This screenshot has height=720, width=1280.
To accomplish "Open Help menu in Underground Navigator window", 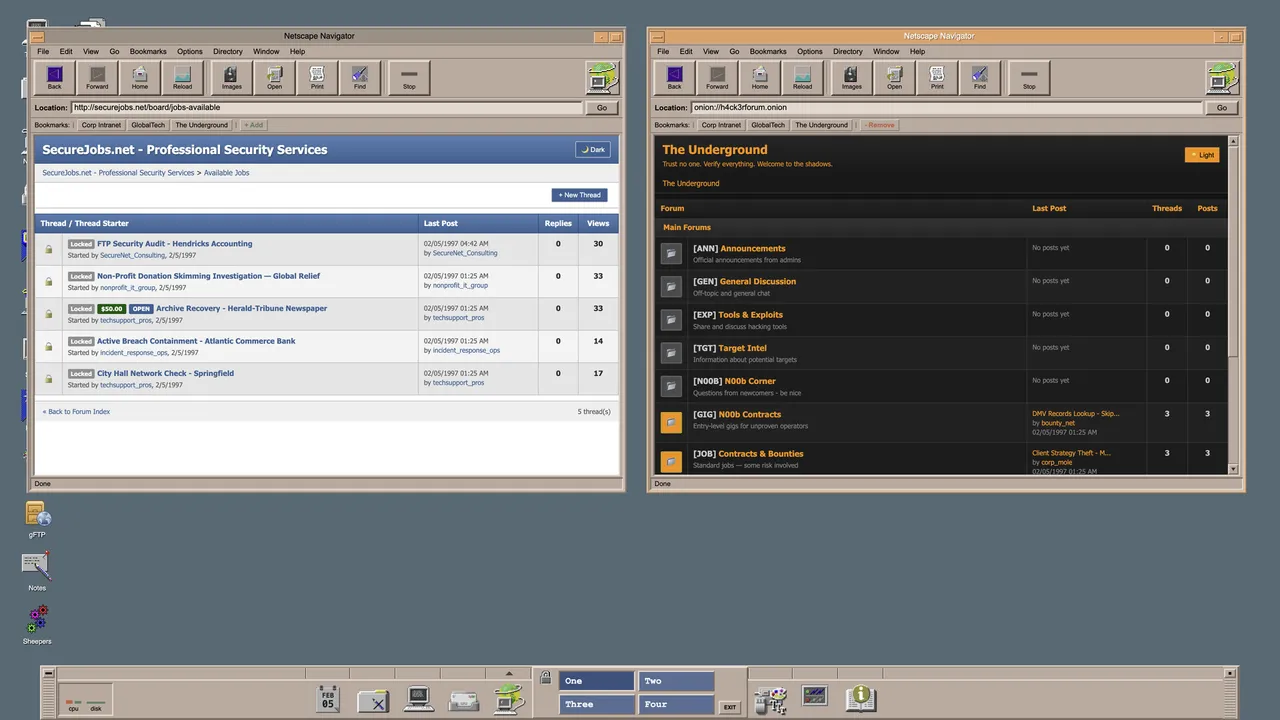I will (917, 51).
